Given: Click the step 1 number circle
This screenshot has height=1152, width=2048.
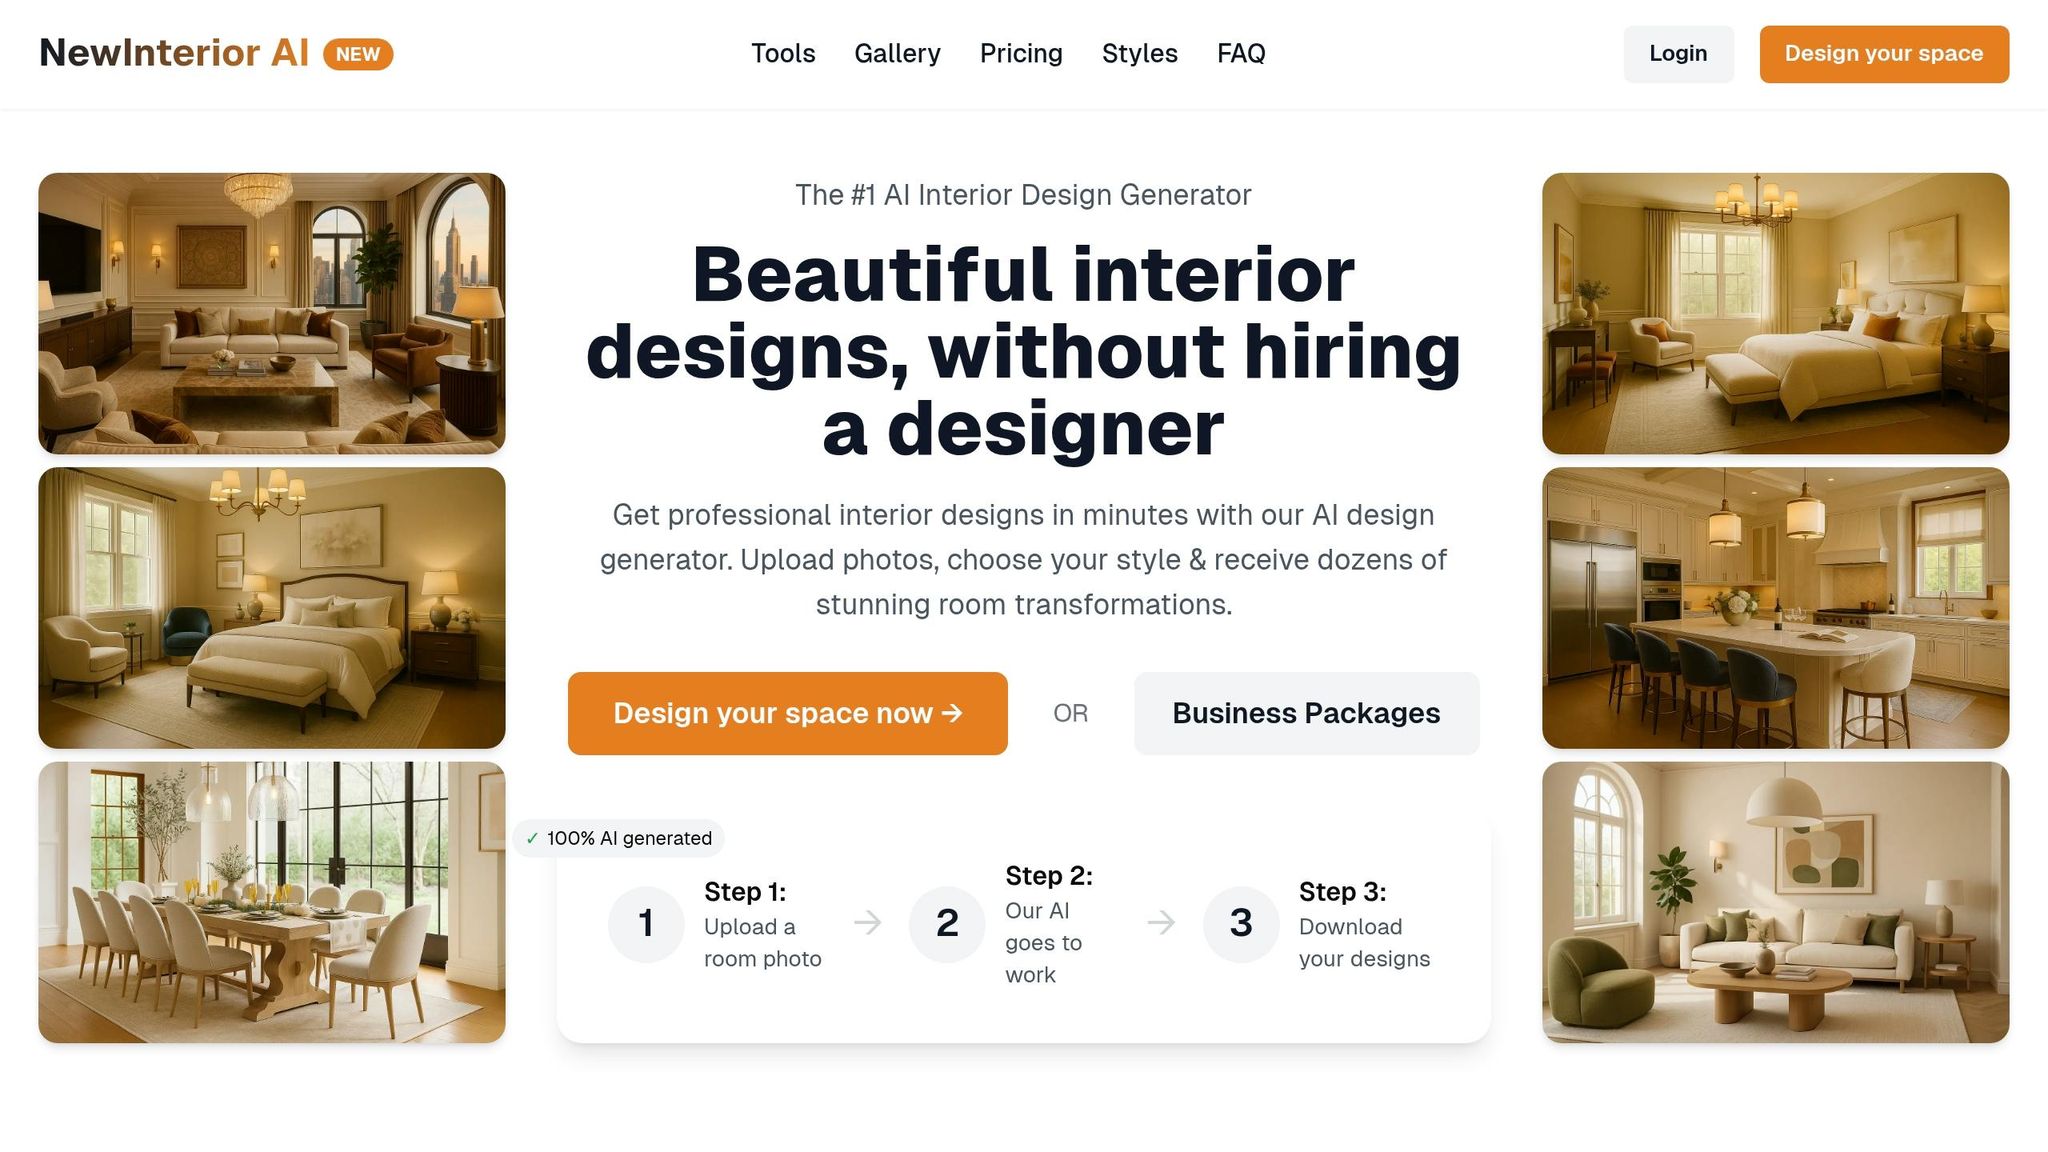Looking at the screenshot, I should pyautogui.click(x=646, y=924).
